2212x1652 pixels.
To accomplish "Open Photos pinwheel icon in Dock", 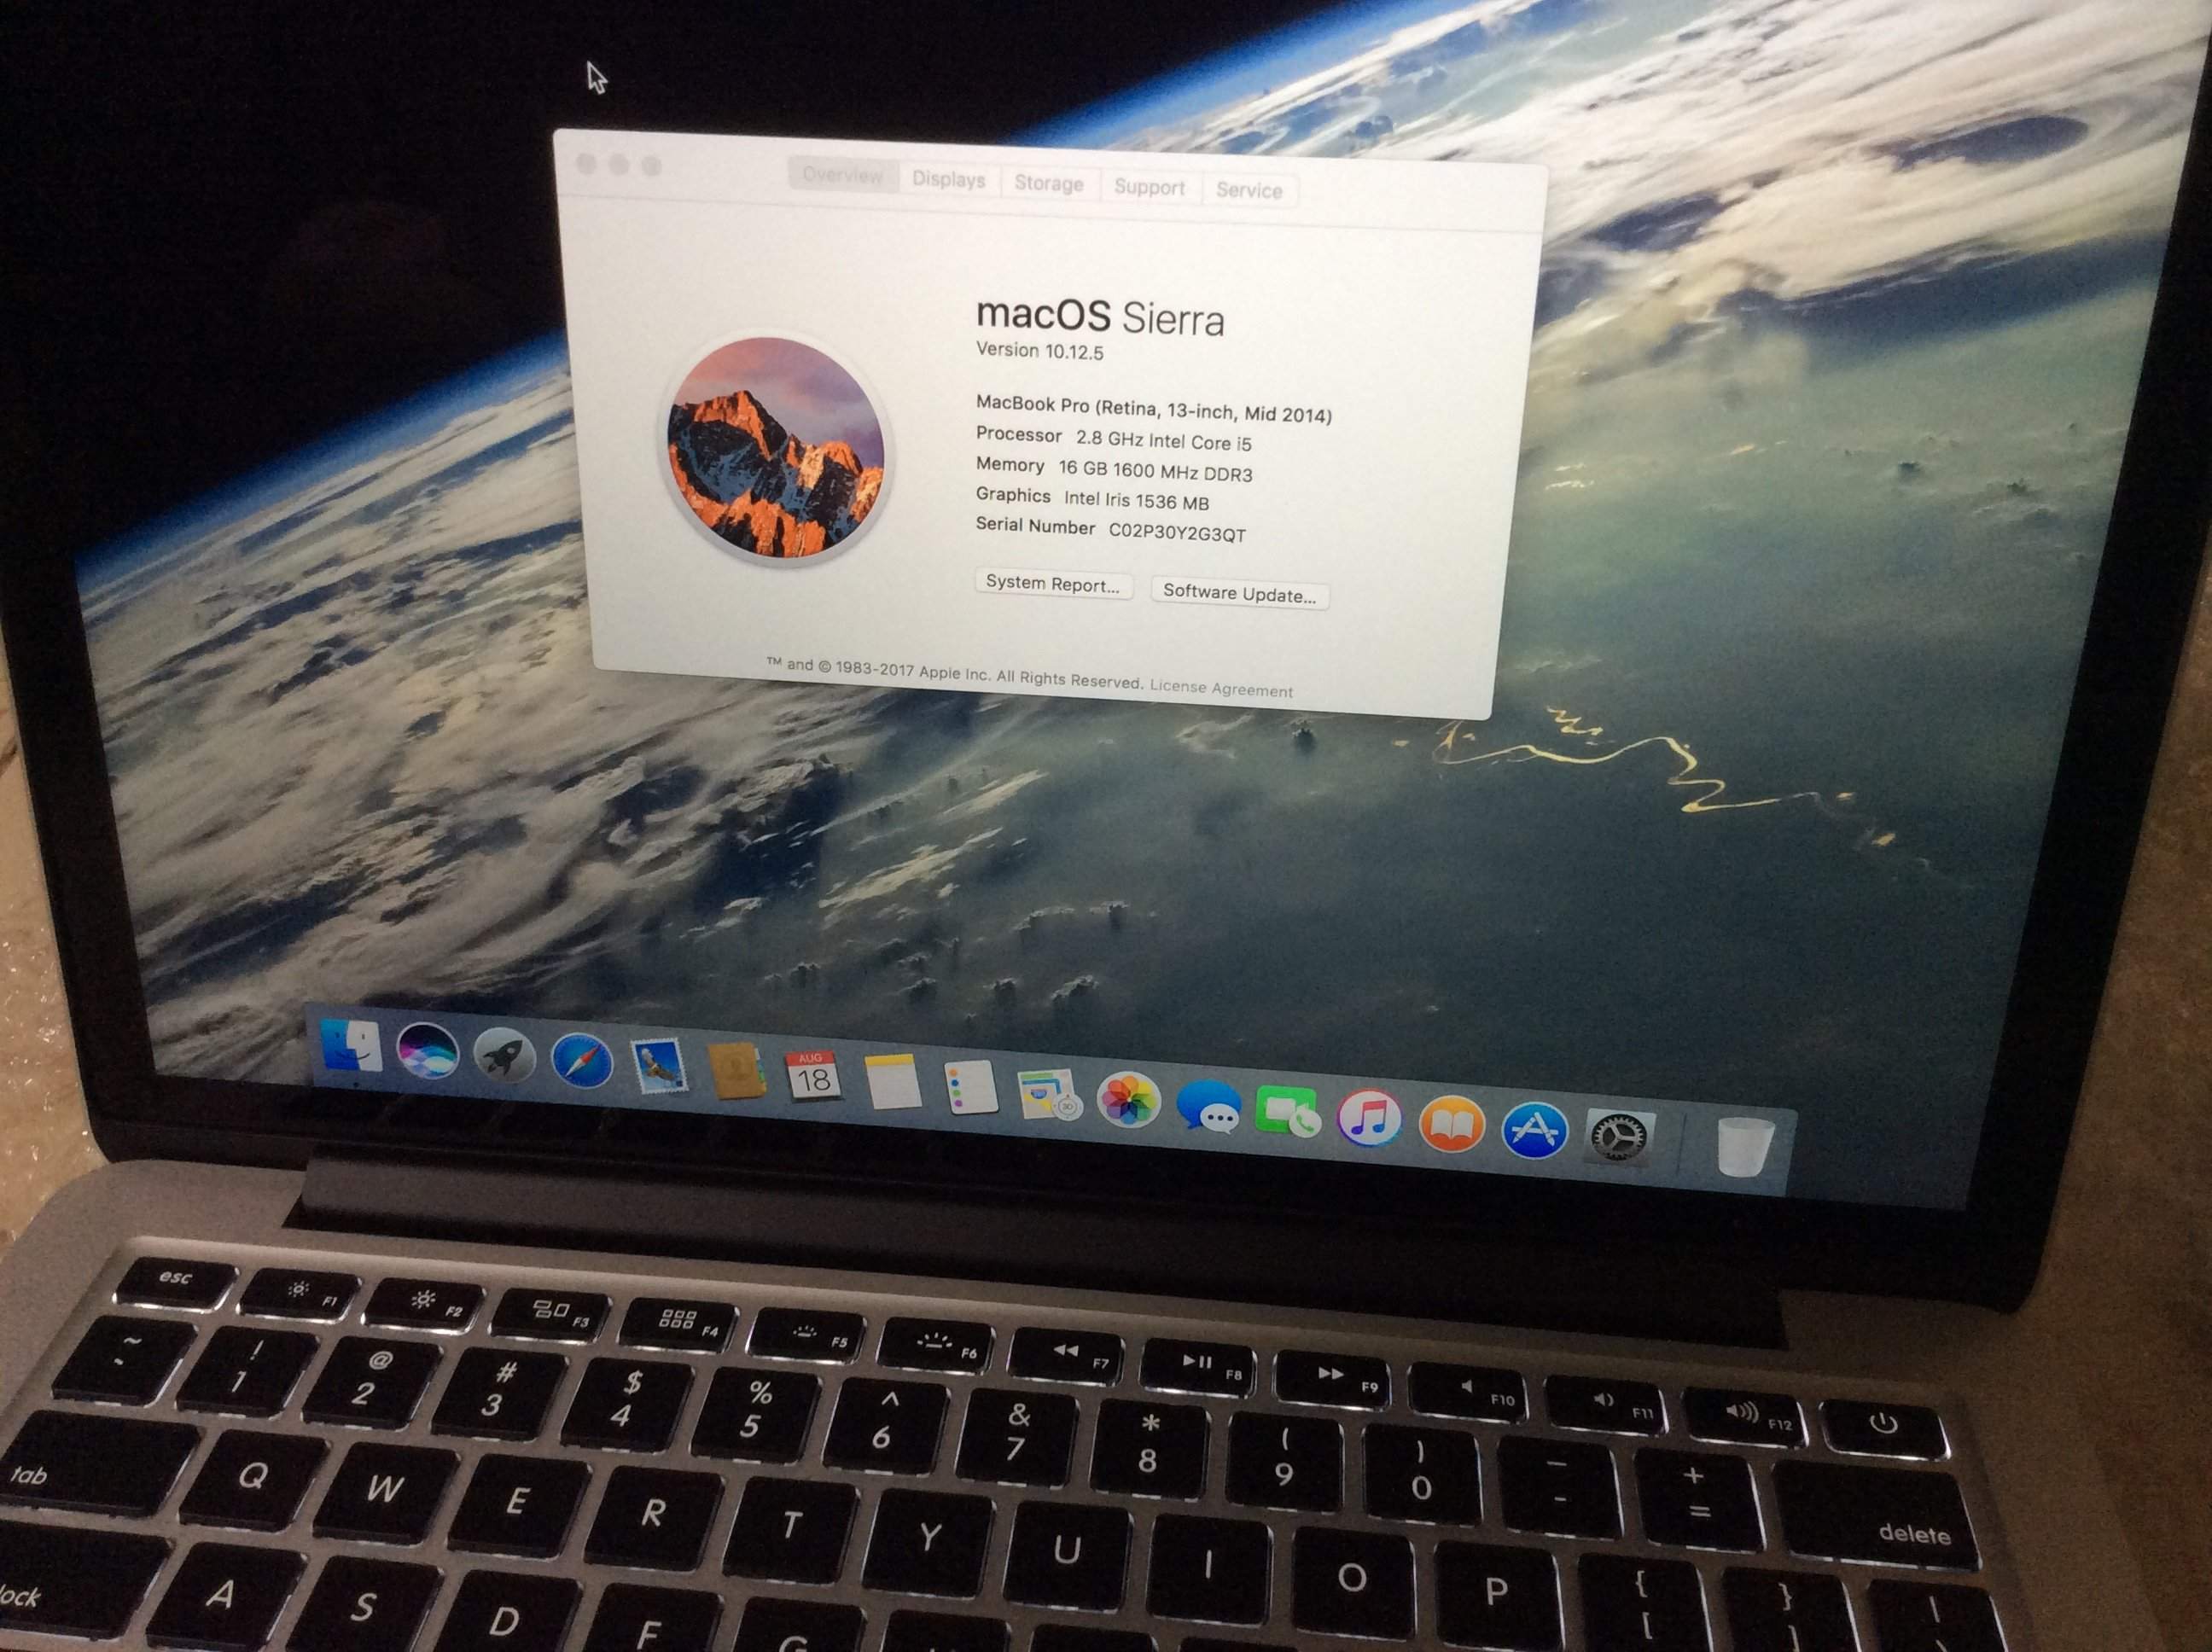I will tap(1128, 1100).
